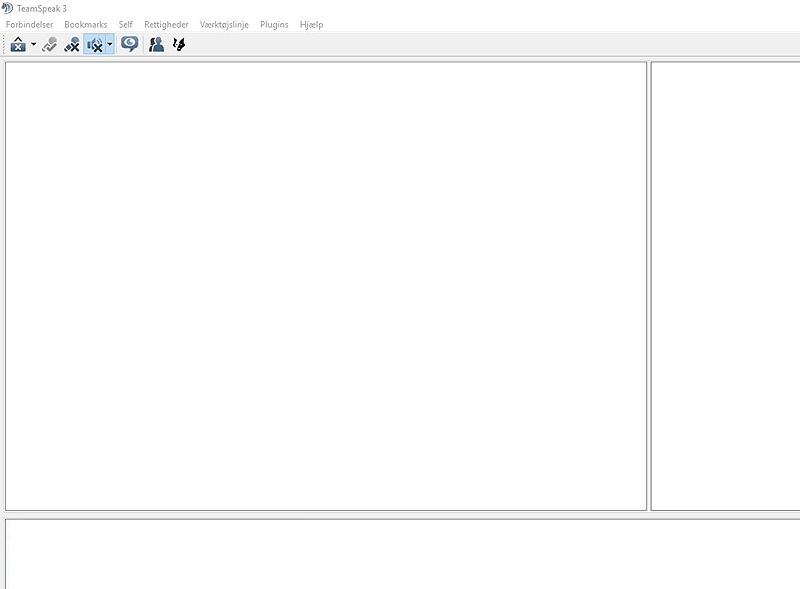Toggle the mute microphone icon
Screen dimensions: 800x589
tap(72, 44)
